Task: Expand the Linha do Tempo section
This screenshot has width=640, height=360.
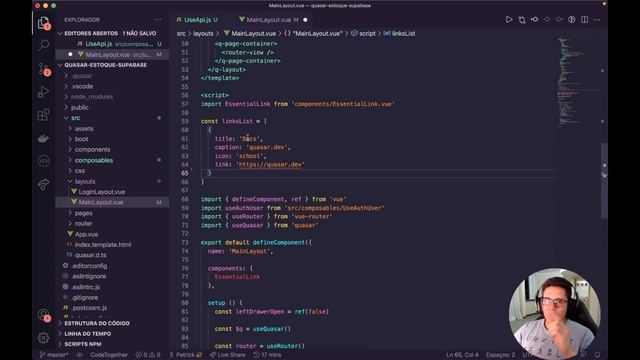Action: pos(112,334)
